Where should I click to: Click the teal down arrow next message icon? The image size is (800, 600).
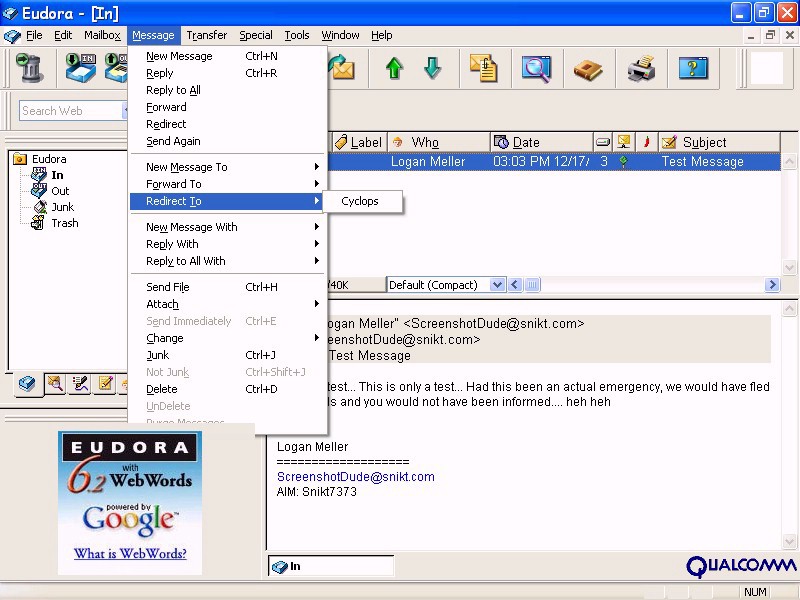point(433,68)
